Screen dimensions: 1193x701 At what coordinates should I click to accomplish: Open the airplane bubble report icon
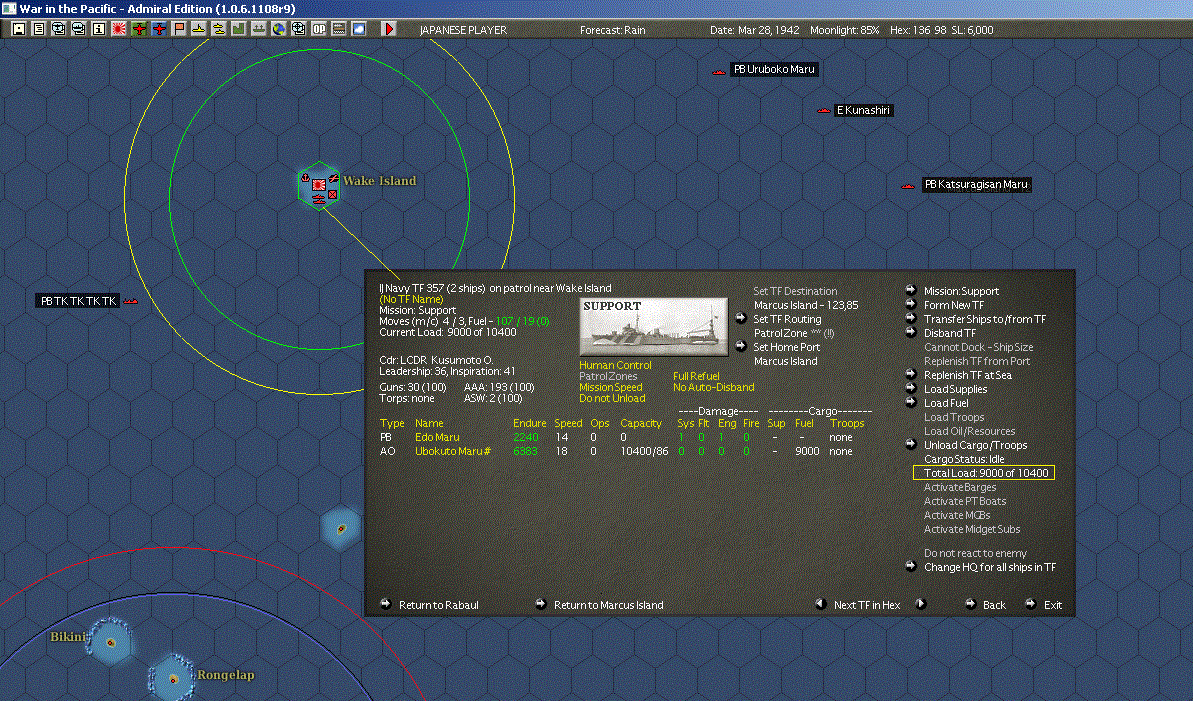click(x=59, y=29)
